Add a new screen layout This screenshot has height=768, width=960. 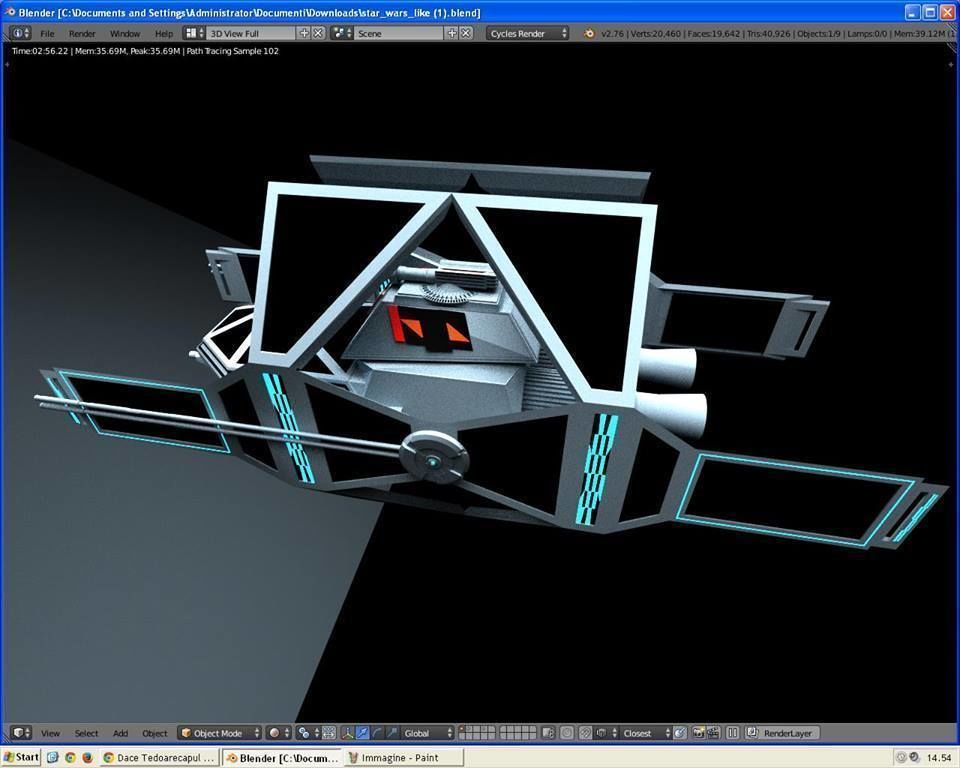pyautogui.click(x=304, y=33)
